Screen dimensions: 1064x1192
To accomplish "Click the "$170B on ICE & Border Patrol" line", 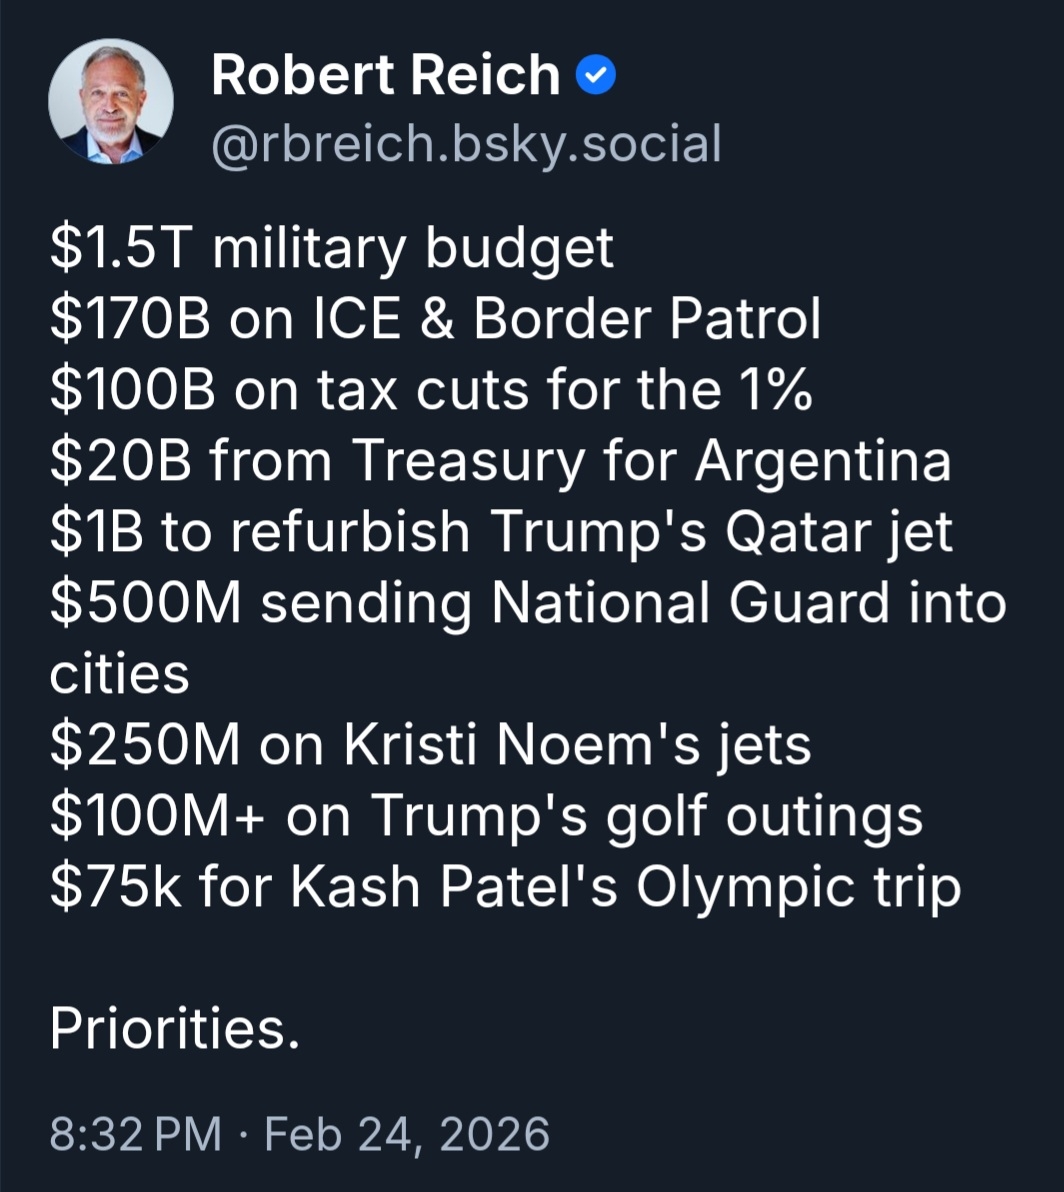I will 435,319.
